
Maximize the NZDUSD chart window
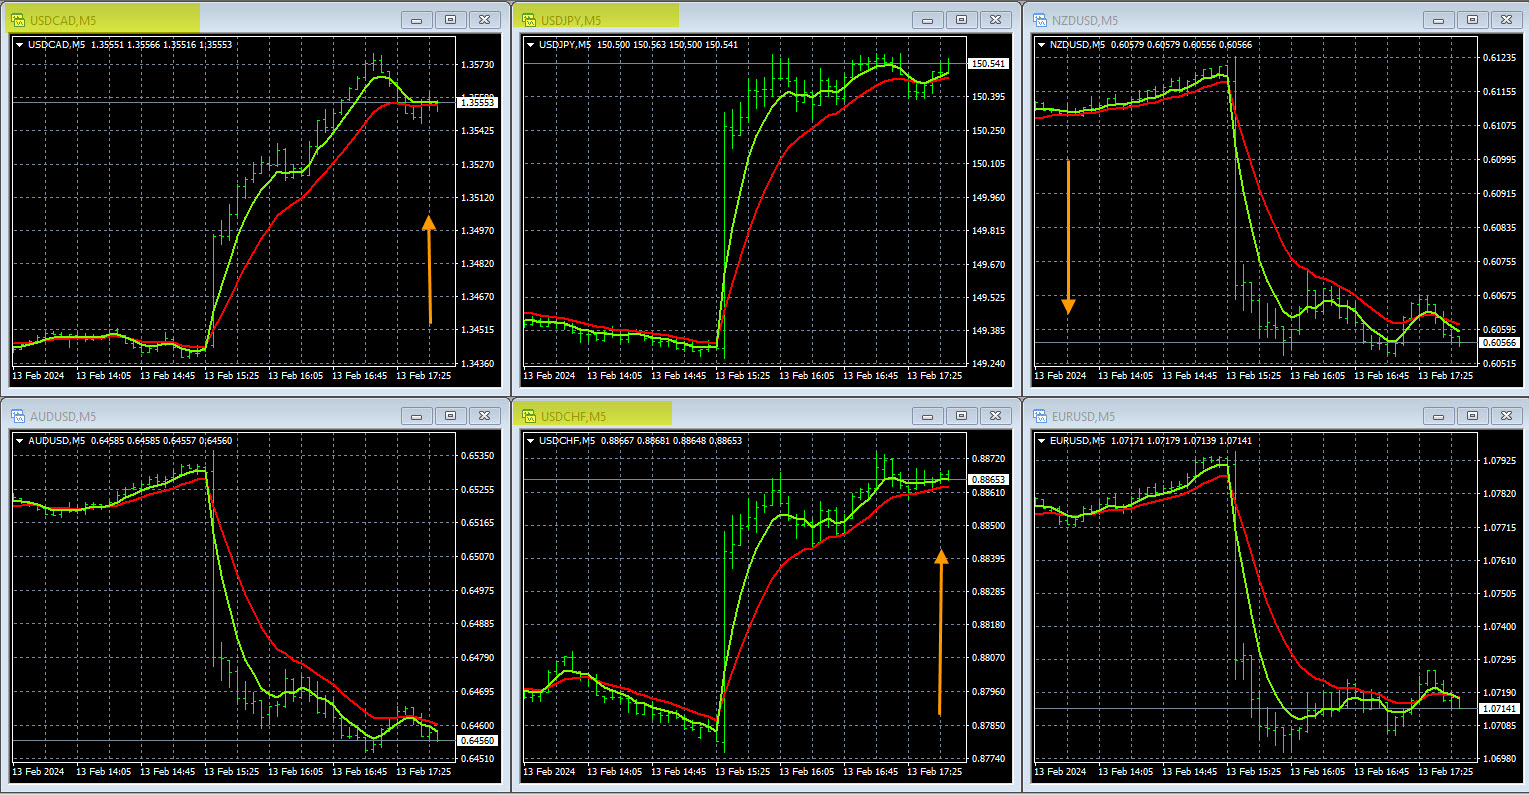click(x=1472, y=20)
